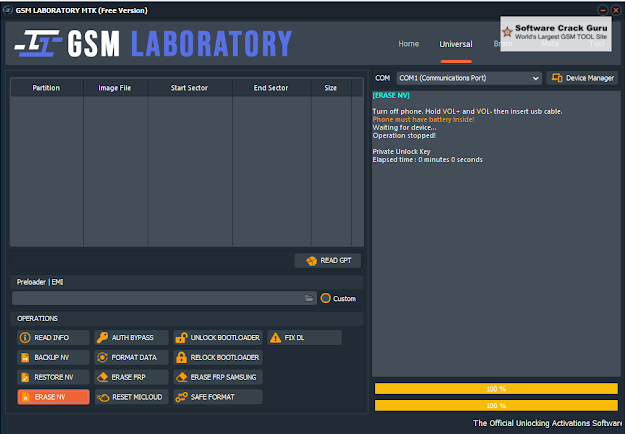Screen dimensions: 625x434
Task: Click the Device Manager label text
Action: pyautogui.click(x=590, y=78)
